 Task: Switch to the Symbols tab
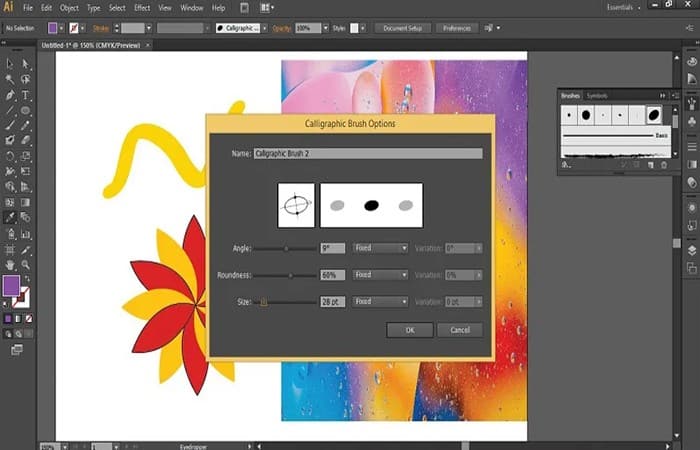(x=596, y=95)
